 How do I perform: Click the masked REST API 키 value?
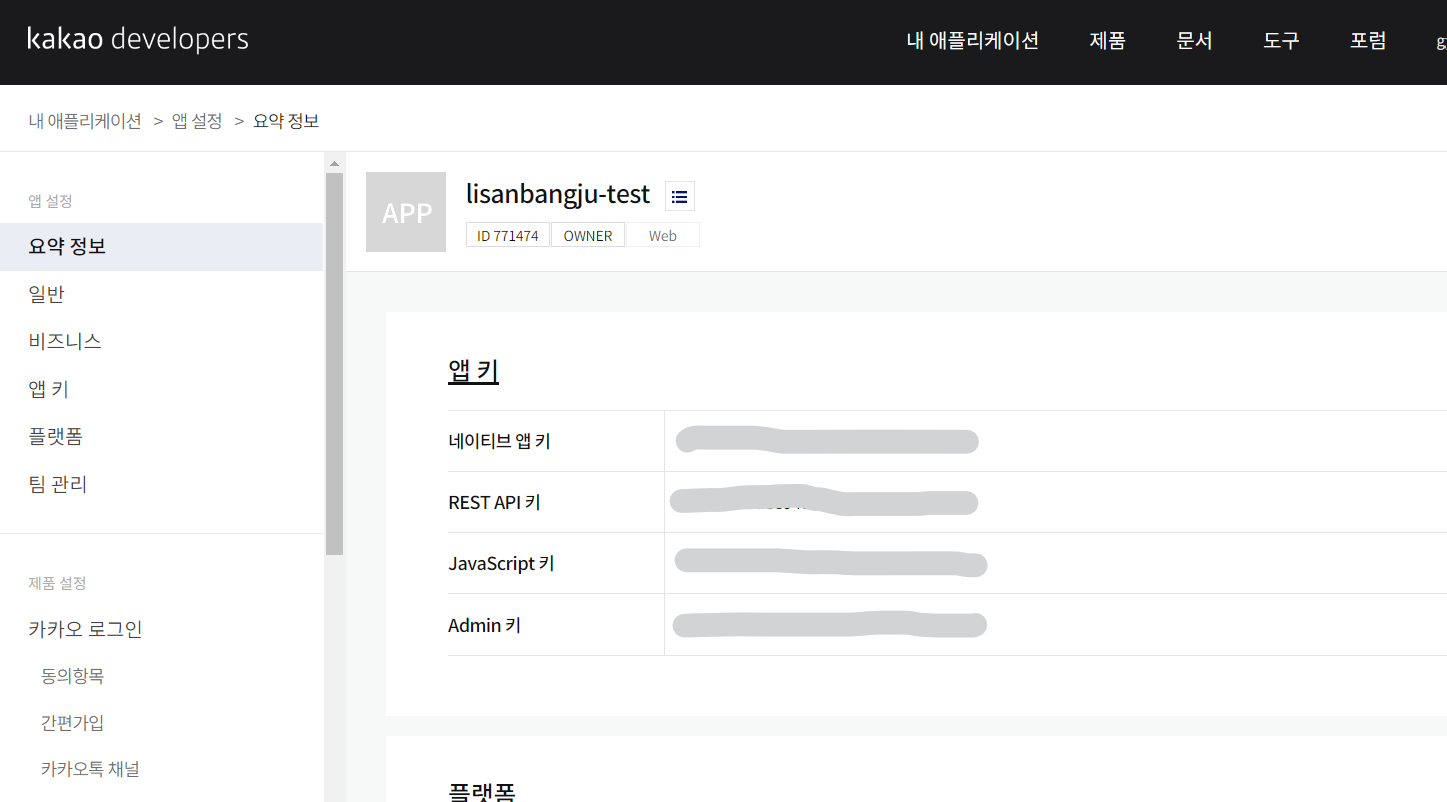pos(823,500)
